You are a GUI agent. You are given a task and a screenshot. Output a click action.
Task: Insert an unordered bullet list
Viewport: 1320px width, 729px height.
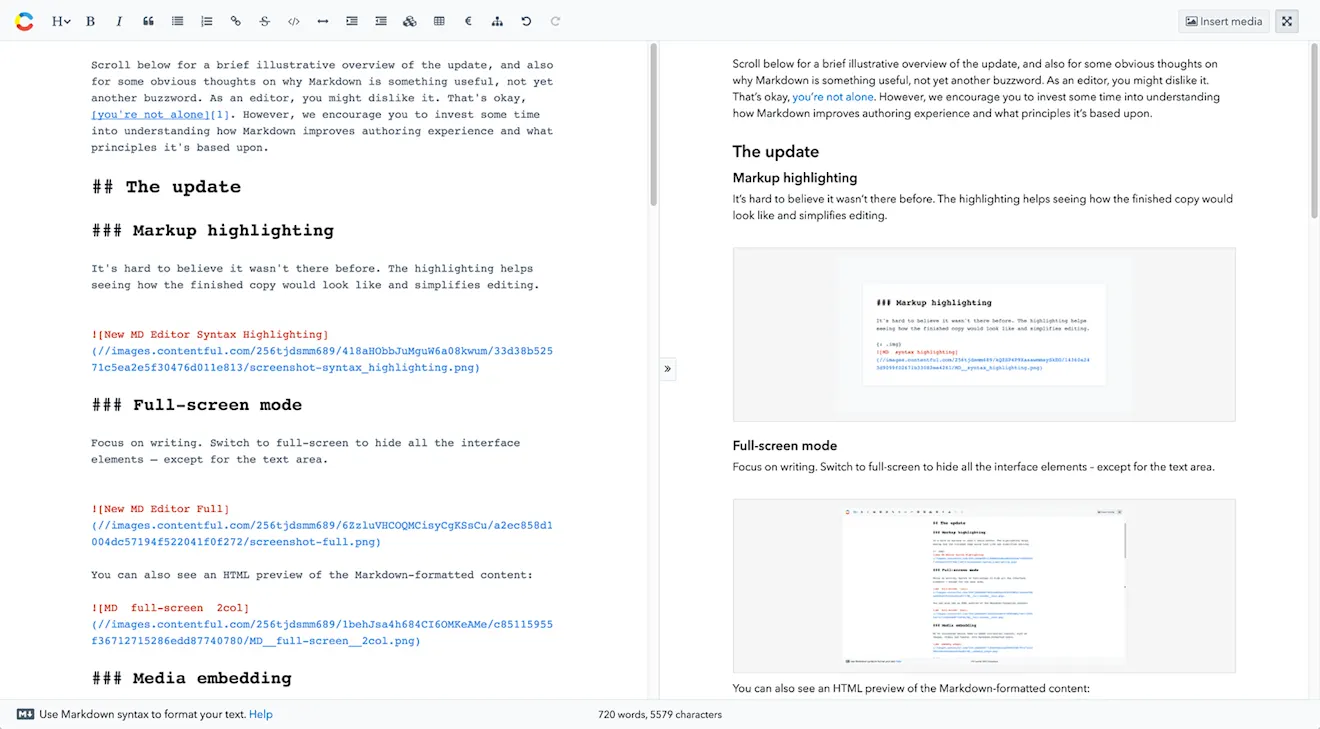coord(177,21)
